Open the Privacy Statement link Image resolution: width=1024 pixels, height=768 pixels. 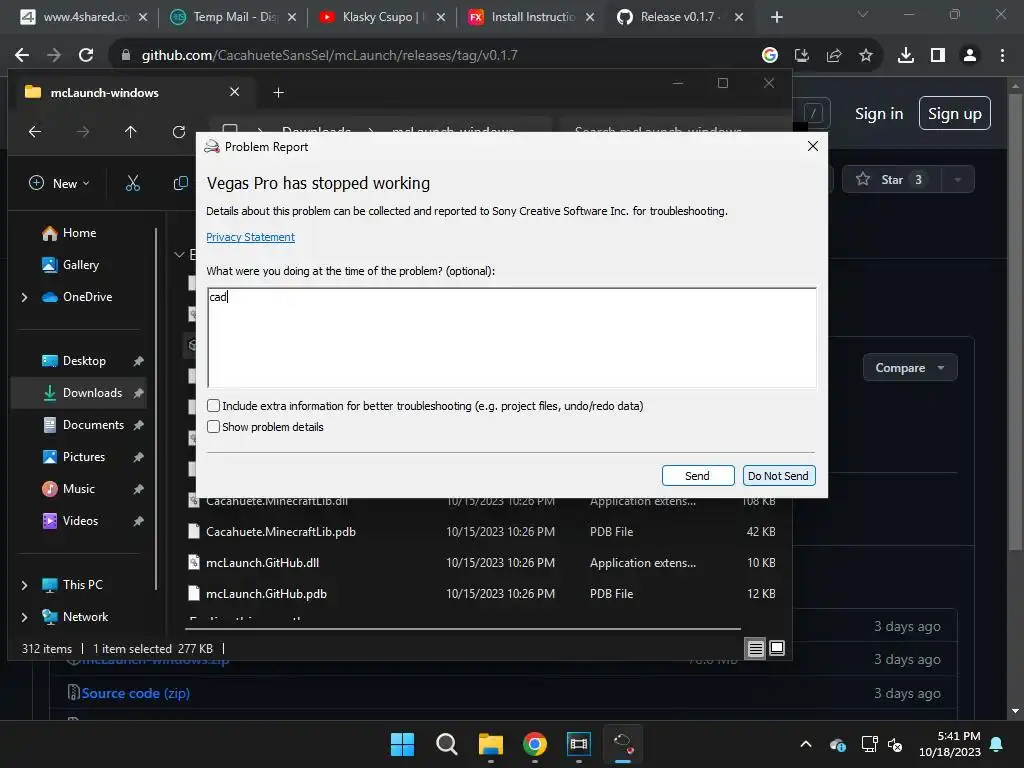[x=250, y=237]
